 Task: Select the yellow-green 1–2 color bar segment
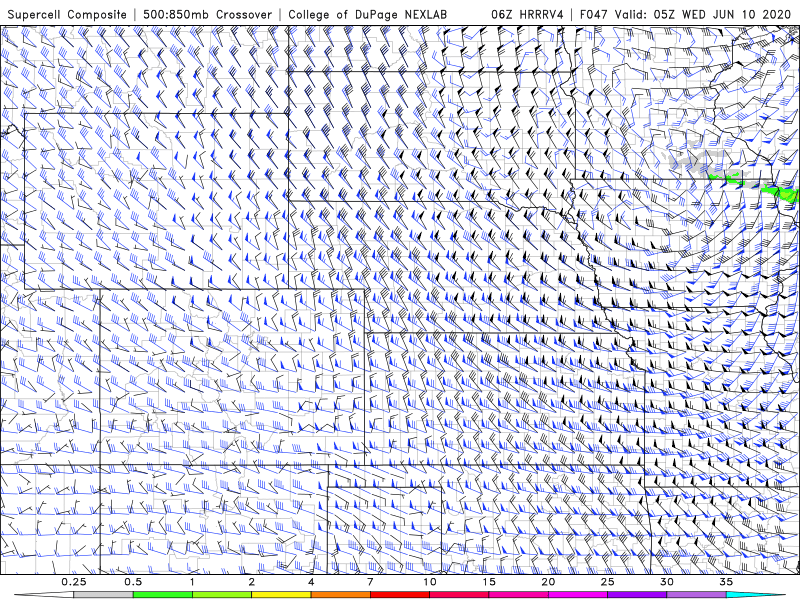[222, 595]
